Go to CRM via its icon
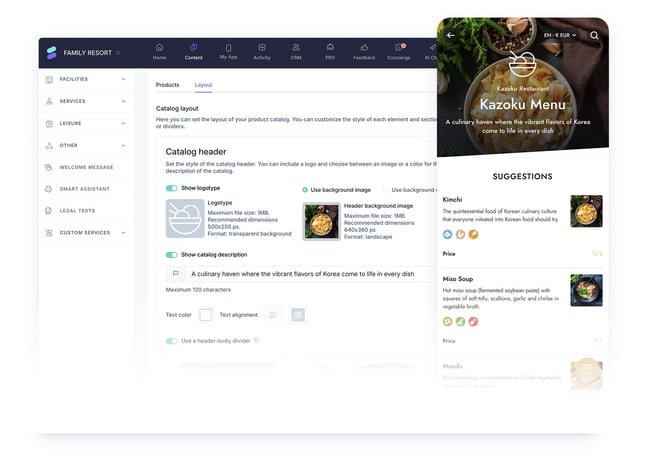Image resolution: width=670 pixels, height=458 pixels. [296, 48]
